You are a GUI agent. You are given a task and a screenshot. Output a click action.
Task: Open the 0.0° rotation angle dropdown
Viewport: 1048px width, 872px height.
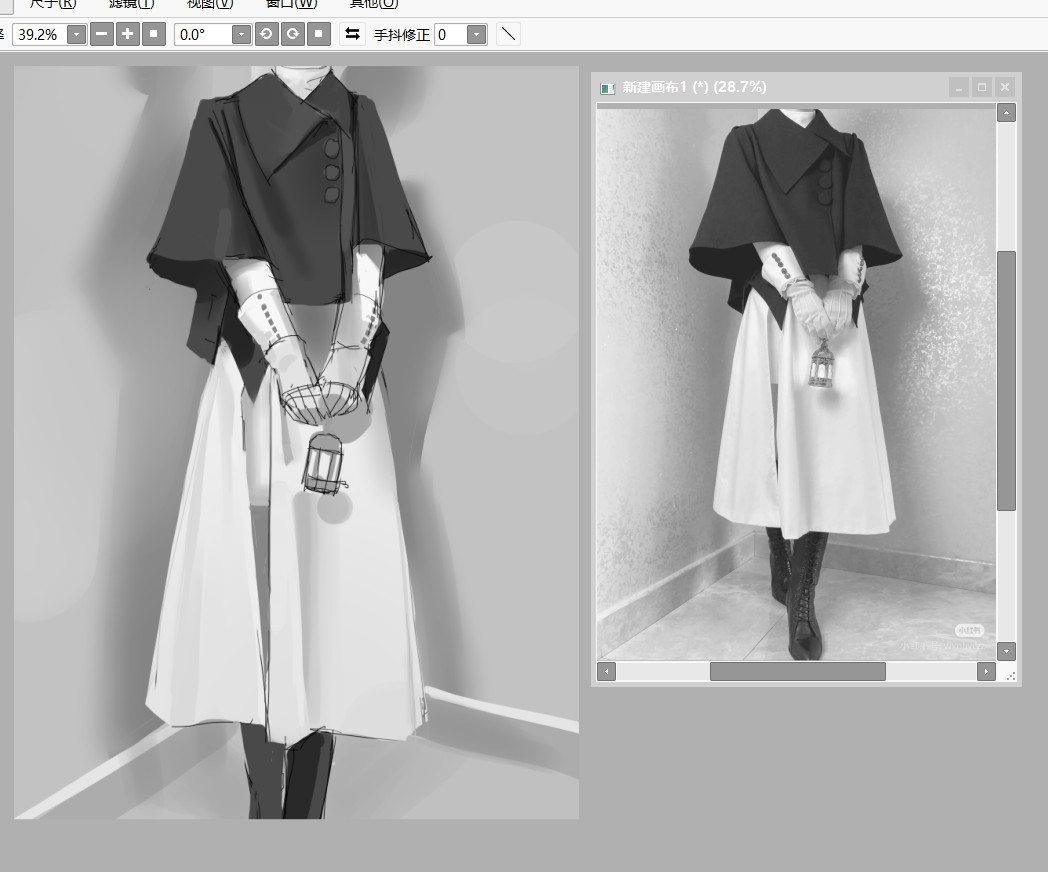pyautogui.click(x=241, y=35)
